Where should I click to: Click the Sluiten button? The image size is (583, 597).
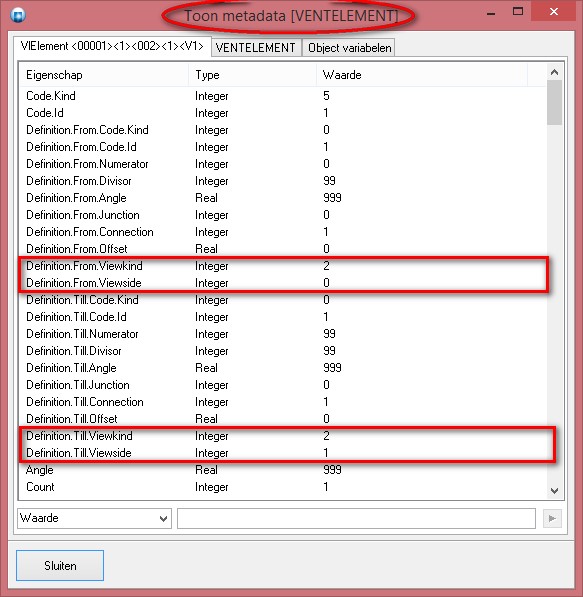click(60, 565)
